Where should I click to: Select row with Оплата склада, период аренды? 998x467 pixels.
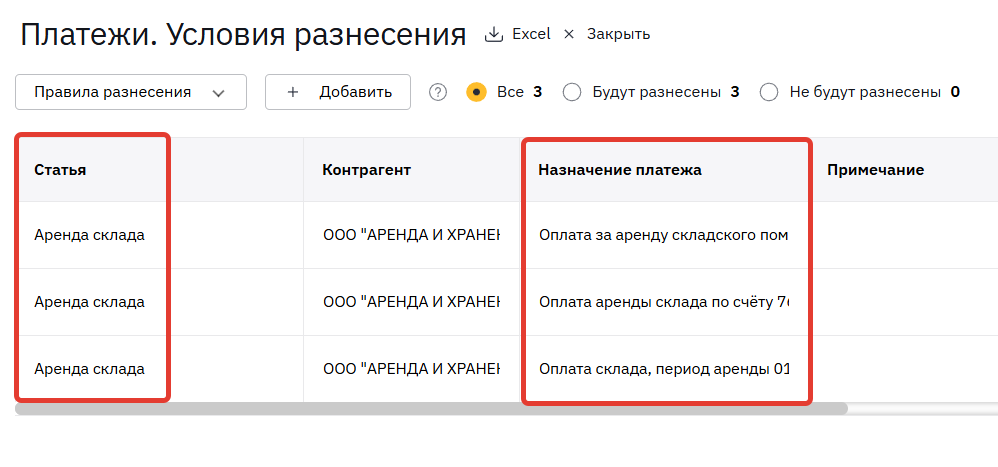point(664,369)
